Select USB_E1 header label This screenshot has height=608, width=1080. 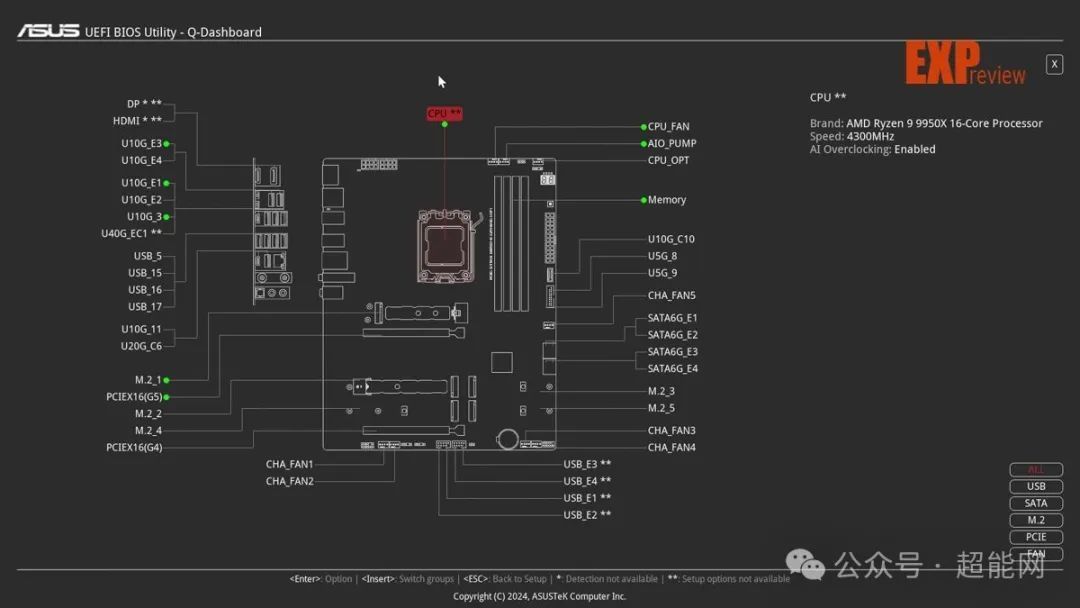tap(587, 498)
